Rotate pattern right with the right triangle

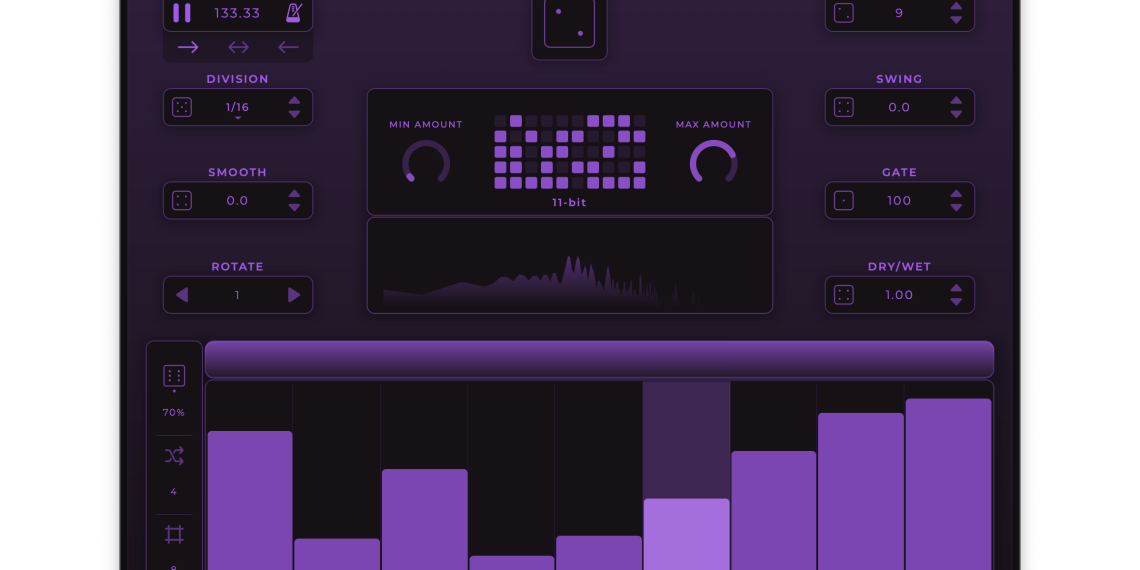click(294, 295)
